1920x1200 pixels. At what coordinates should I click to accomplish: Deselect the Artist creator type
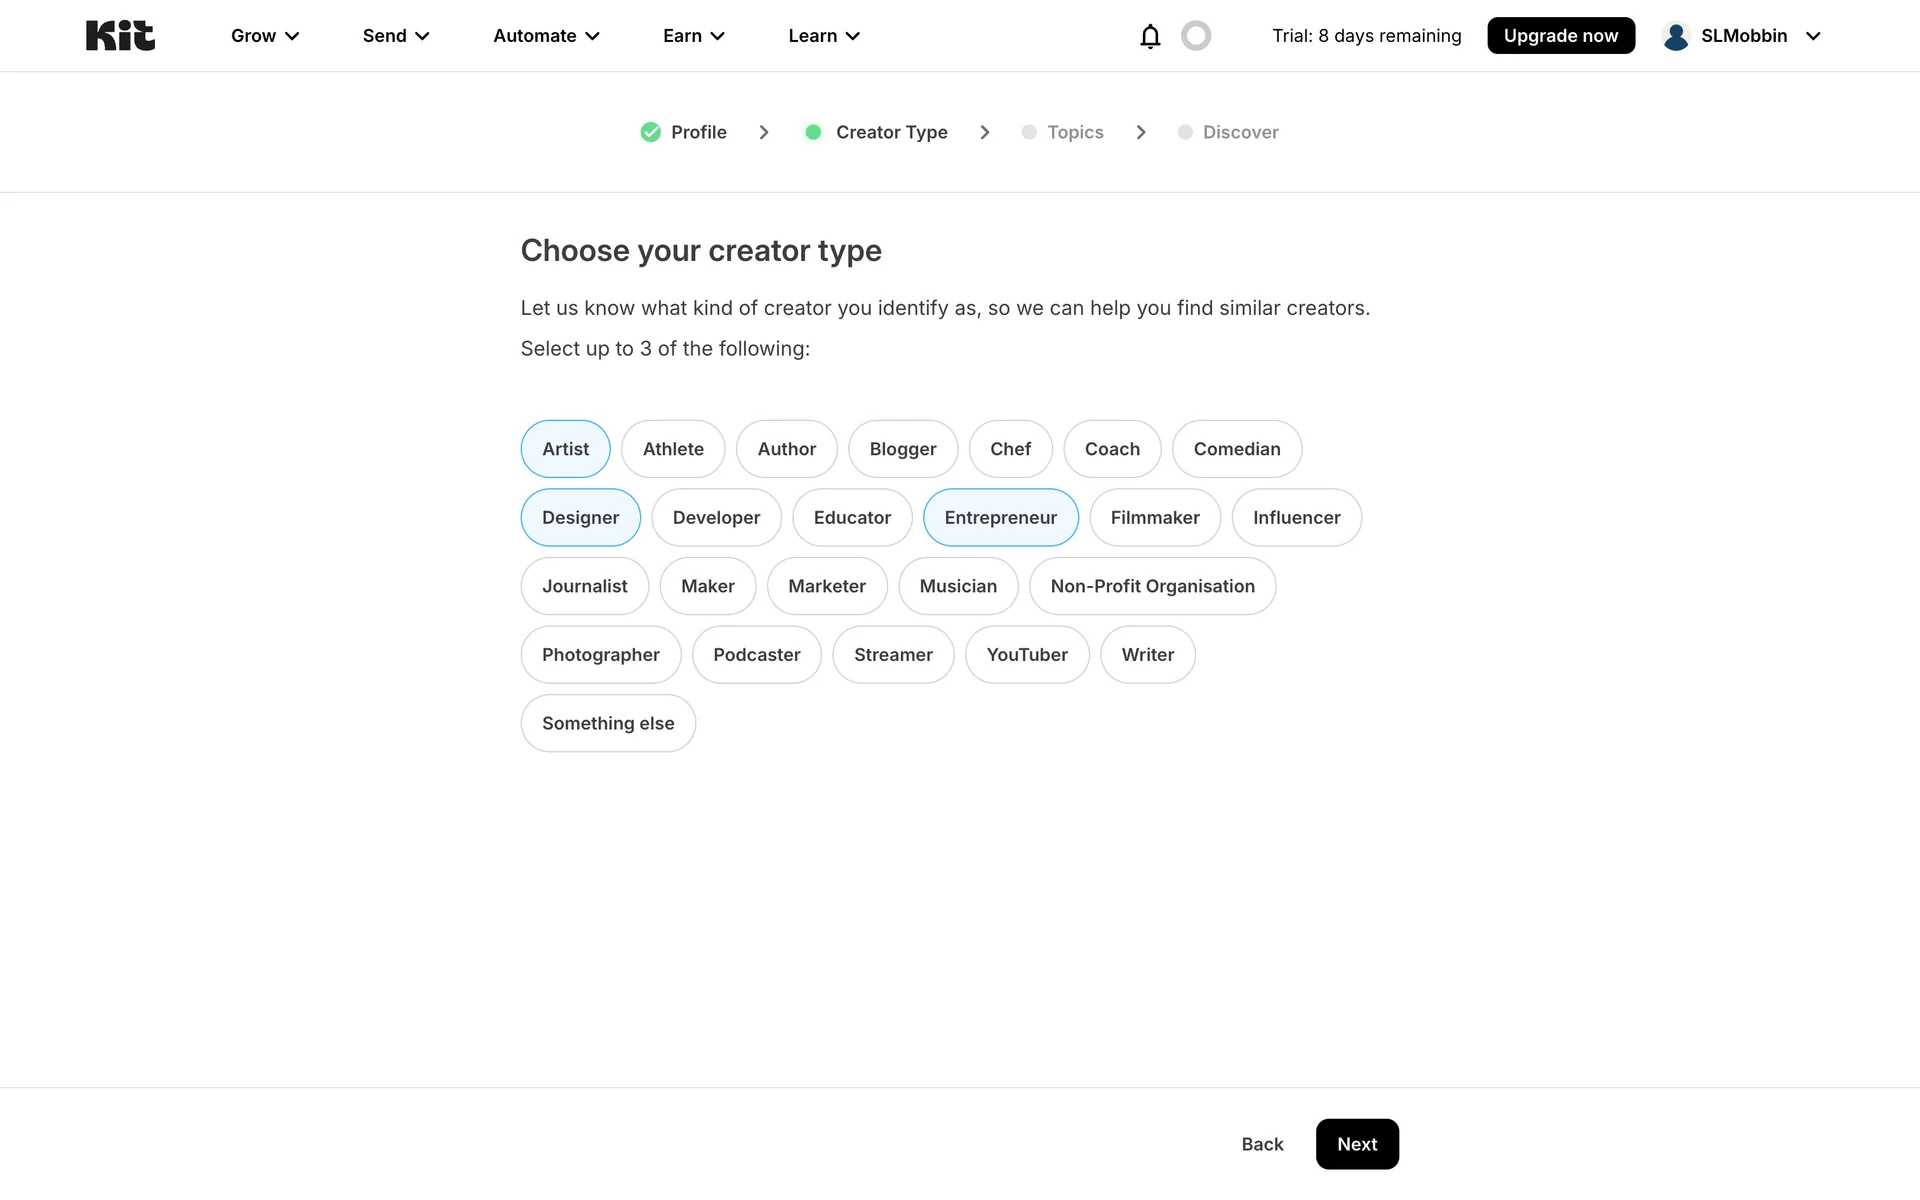point(565,449)
